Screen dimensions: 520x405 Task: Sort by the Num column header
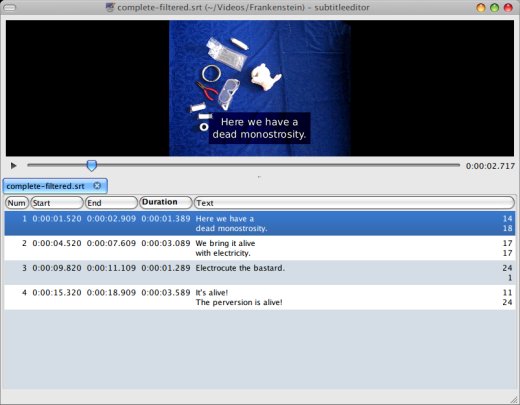[17, 203]
